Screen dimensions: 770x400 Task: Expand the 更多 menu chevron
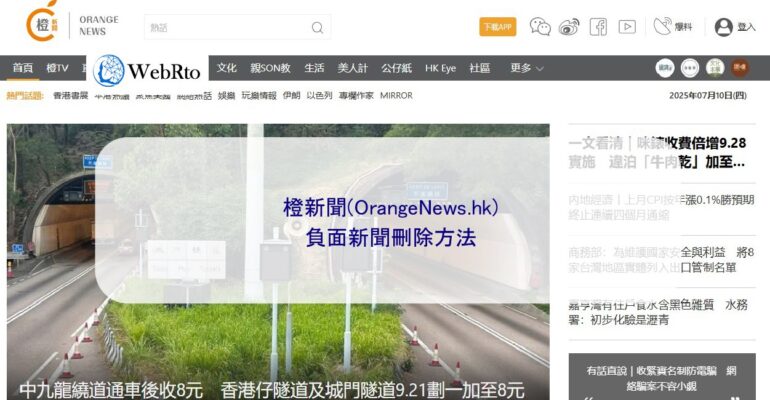(540, 69)
